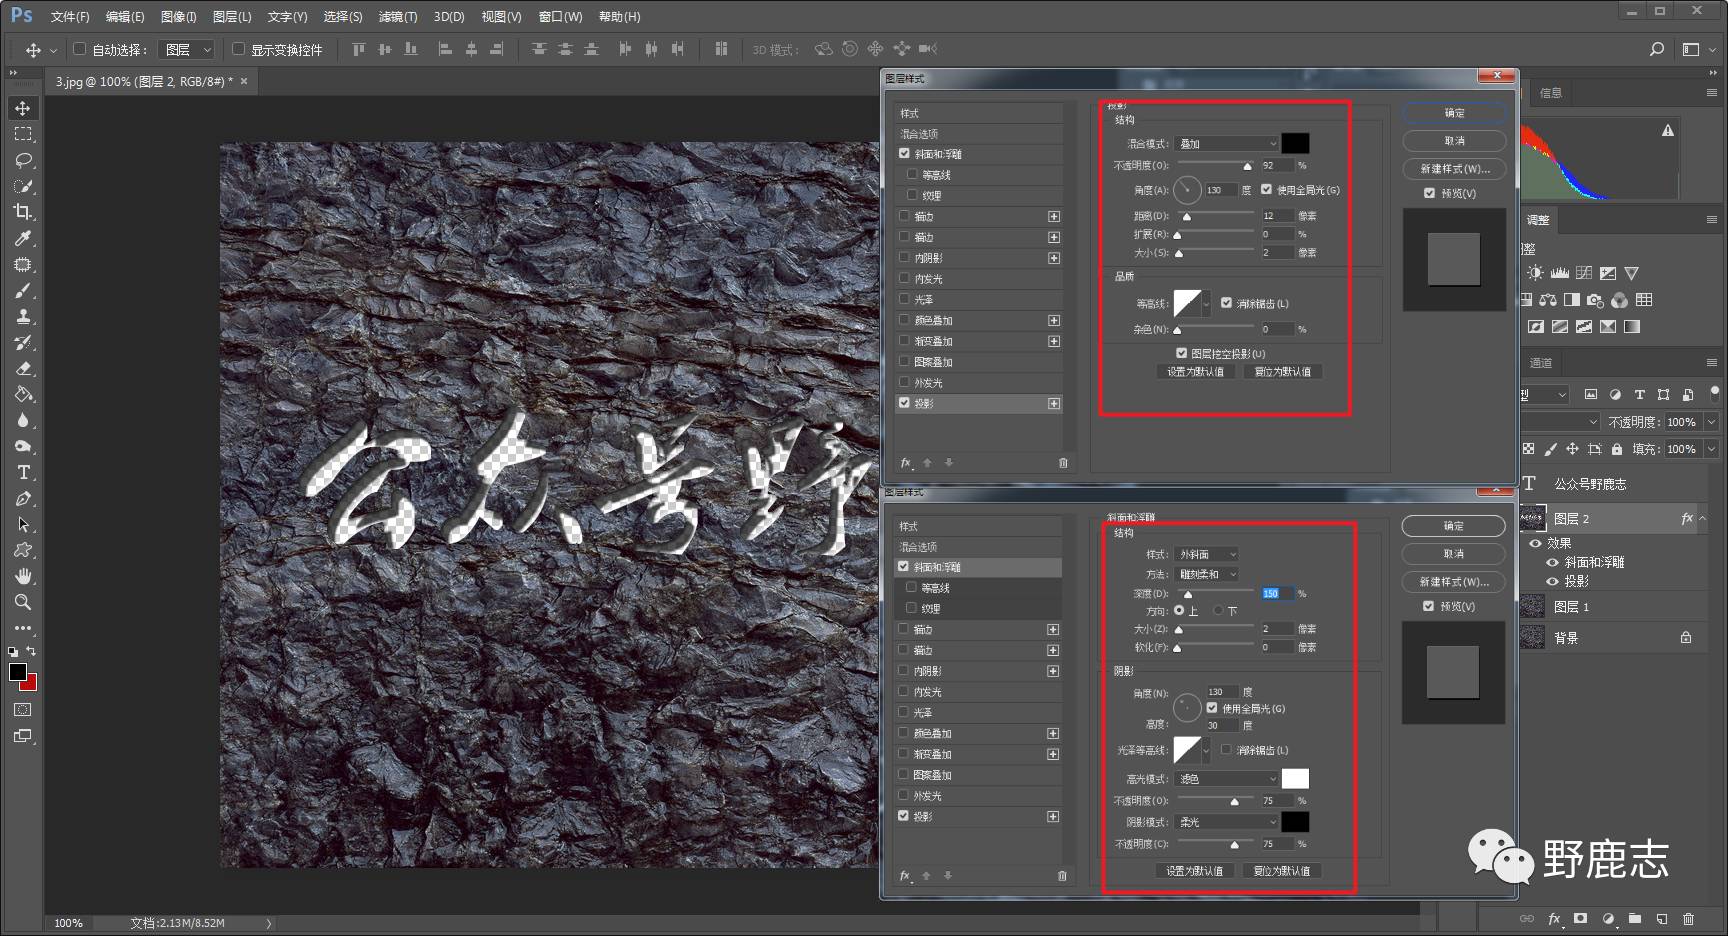1728x936 pixels.
Task: Select the Crop tool
Action: click(x=22, y=212)
